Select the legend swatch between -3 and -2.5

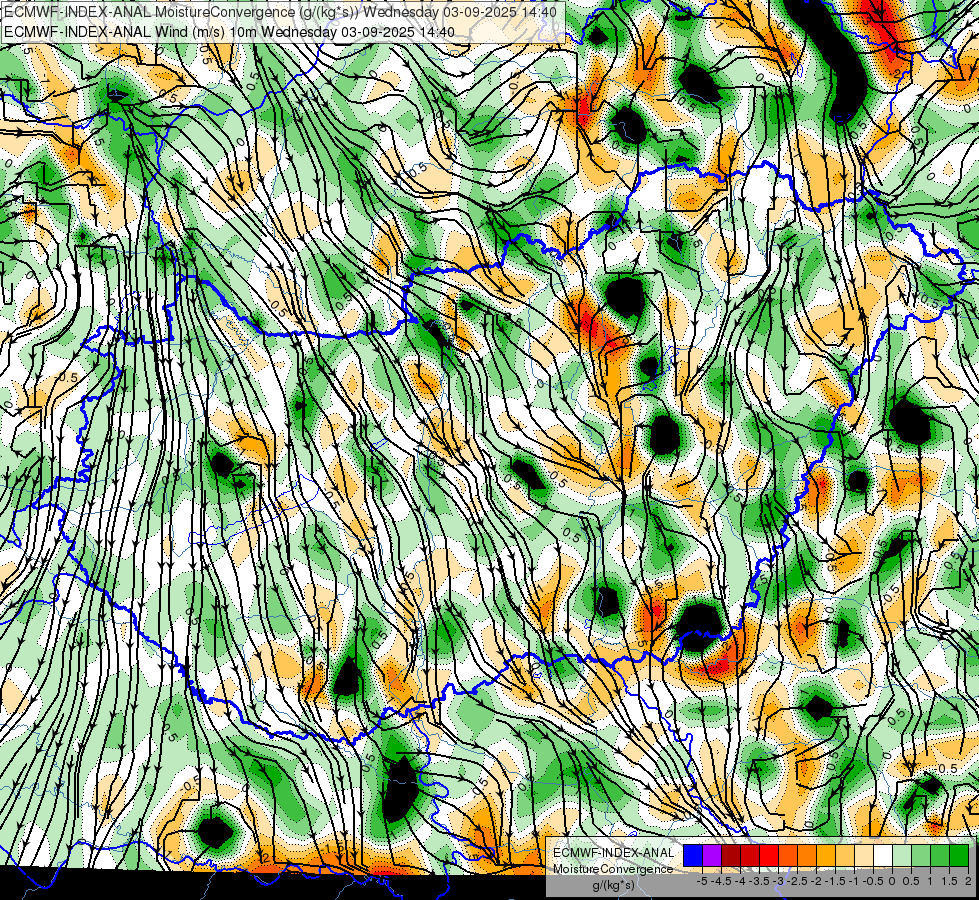pyautogui.click(x=788, y=856)
